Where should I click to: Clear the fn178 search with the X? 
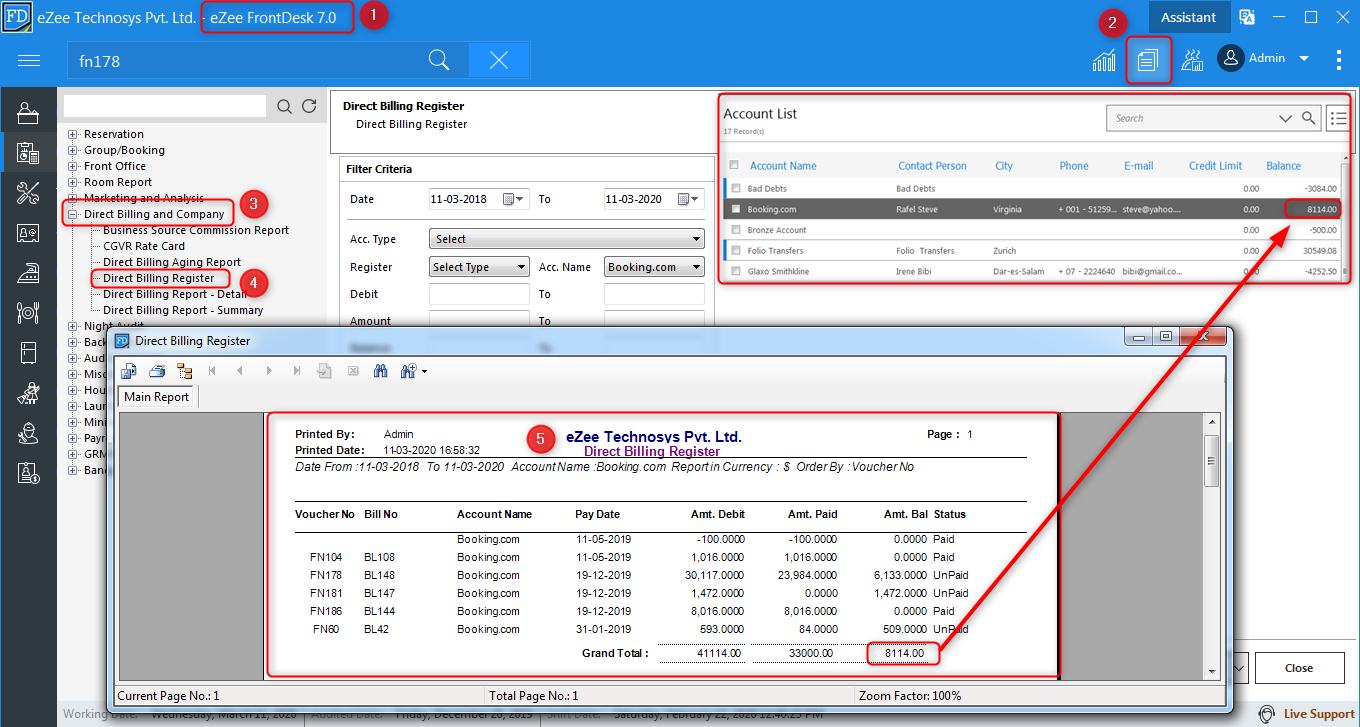pos(499,60)
